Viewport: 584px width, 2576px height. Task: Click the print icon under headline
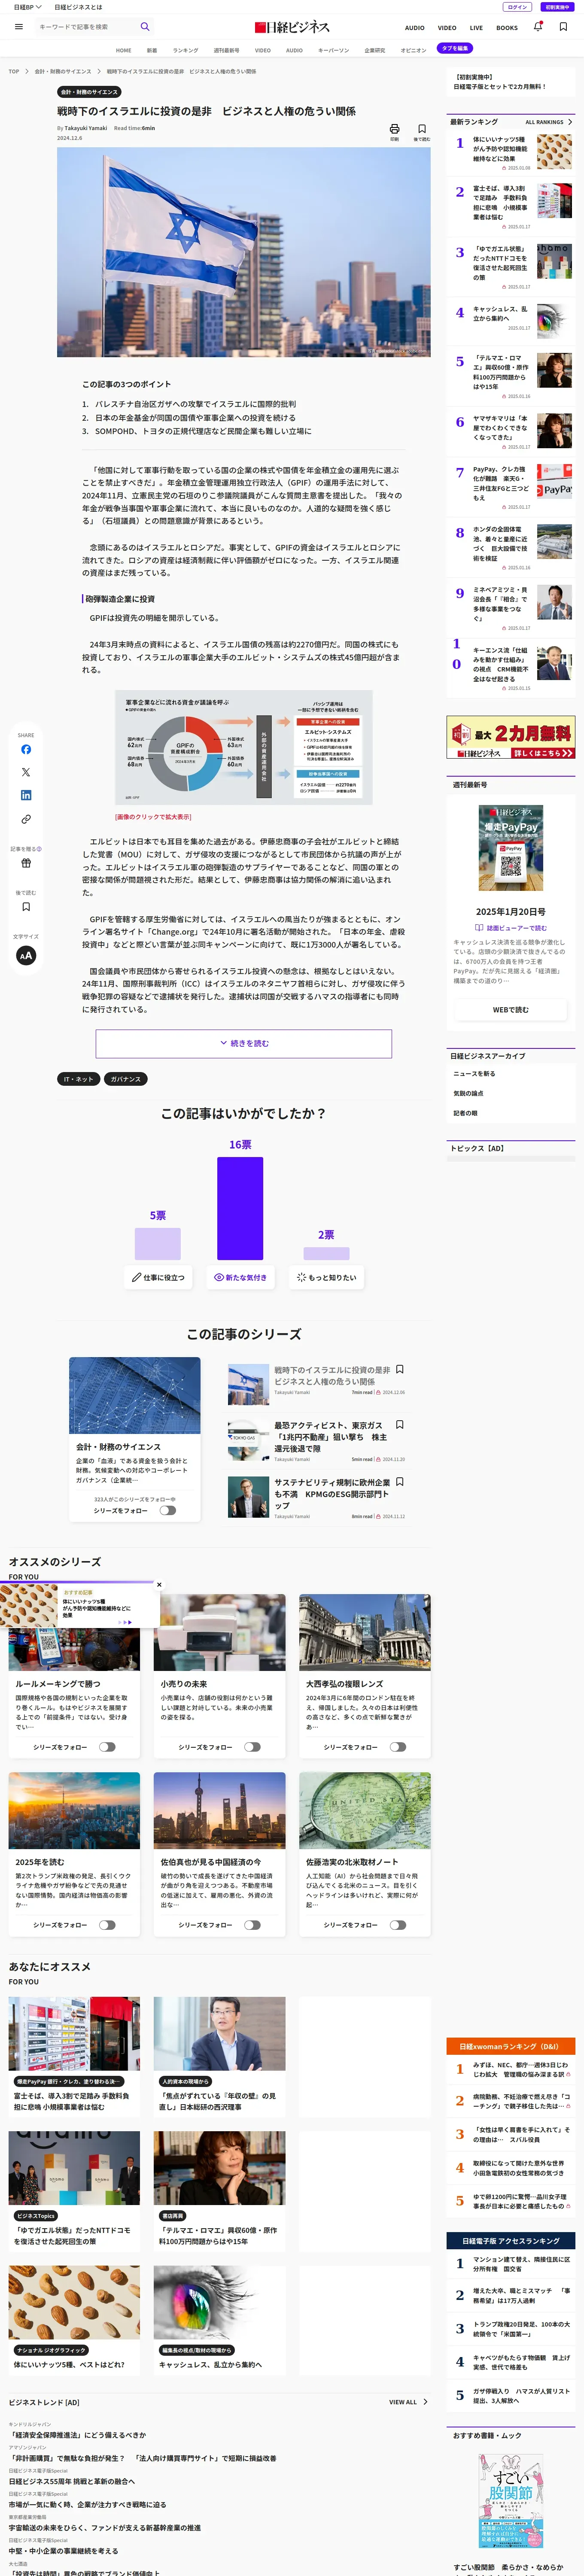click(x=394, y=129)
